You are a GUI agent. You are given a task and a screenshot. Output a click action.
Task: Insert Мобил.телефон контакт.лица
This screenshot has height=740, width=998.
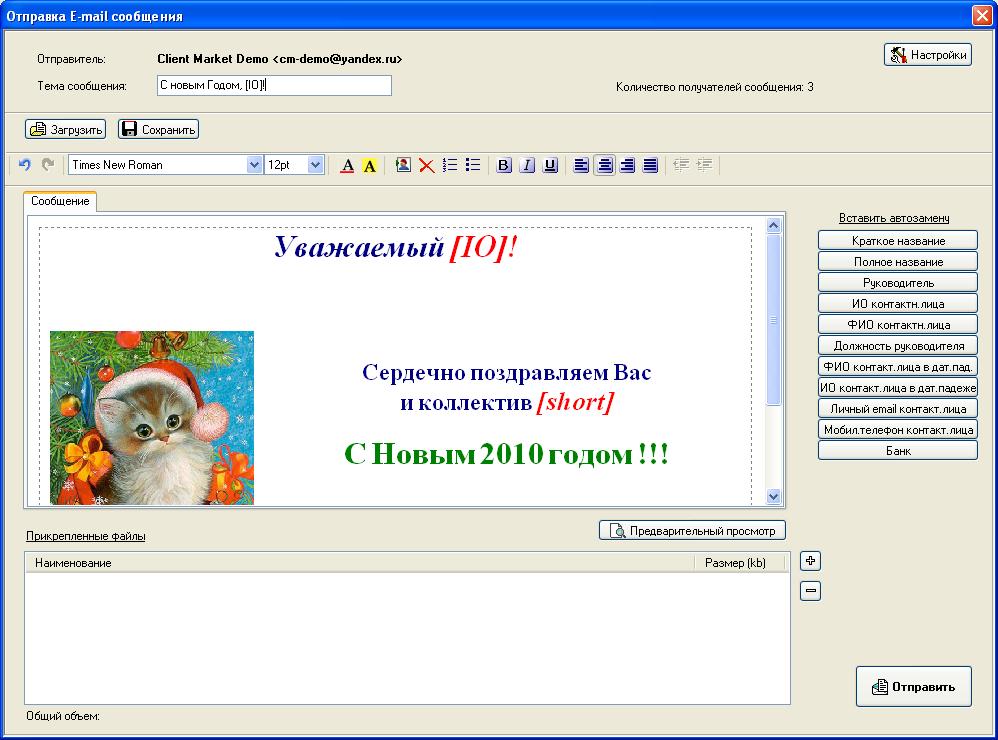pos(898,429)
